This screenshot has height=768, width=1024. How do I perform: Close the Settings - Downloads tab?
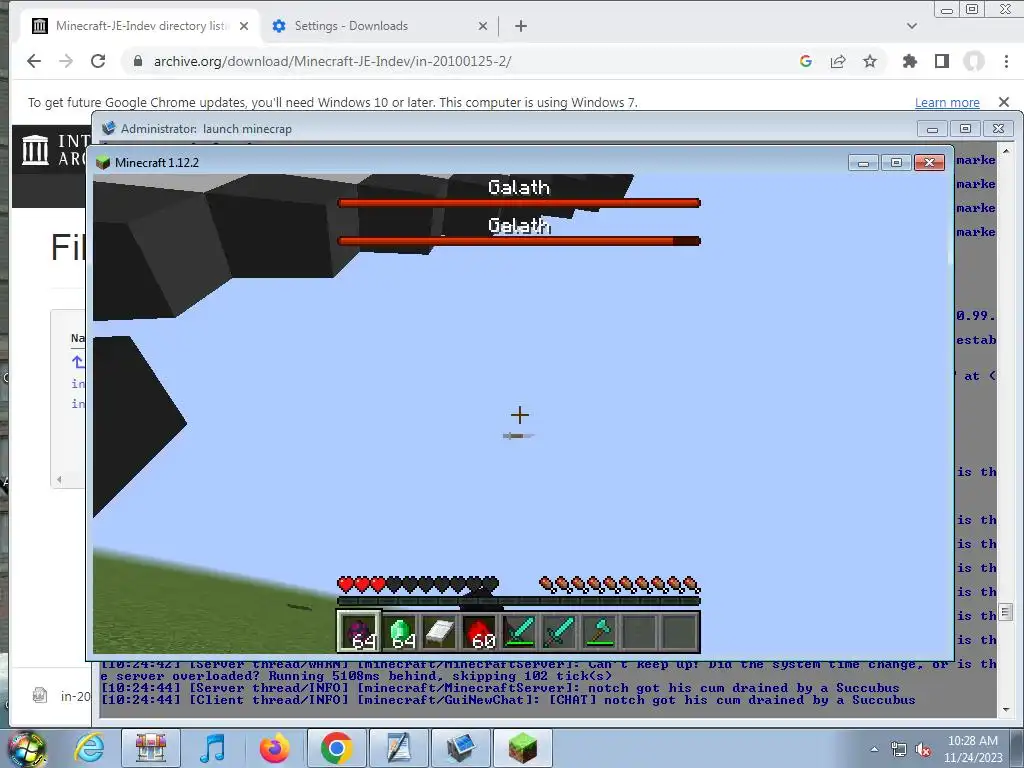[483, 26]
